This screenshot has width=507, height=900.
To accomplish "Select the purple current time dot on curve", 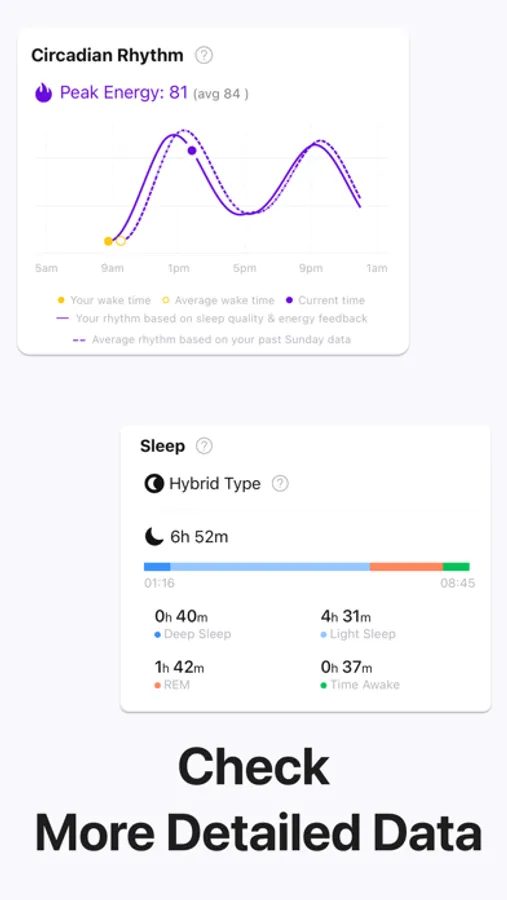I will point(192,150).
